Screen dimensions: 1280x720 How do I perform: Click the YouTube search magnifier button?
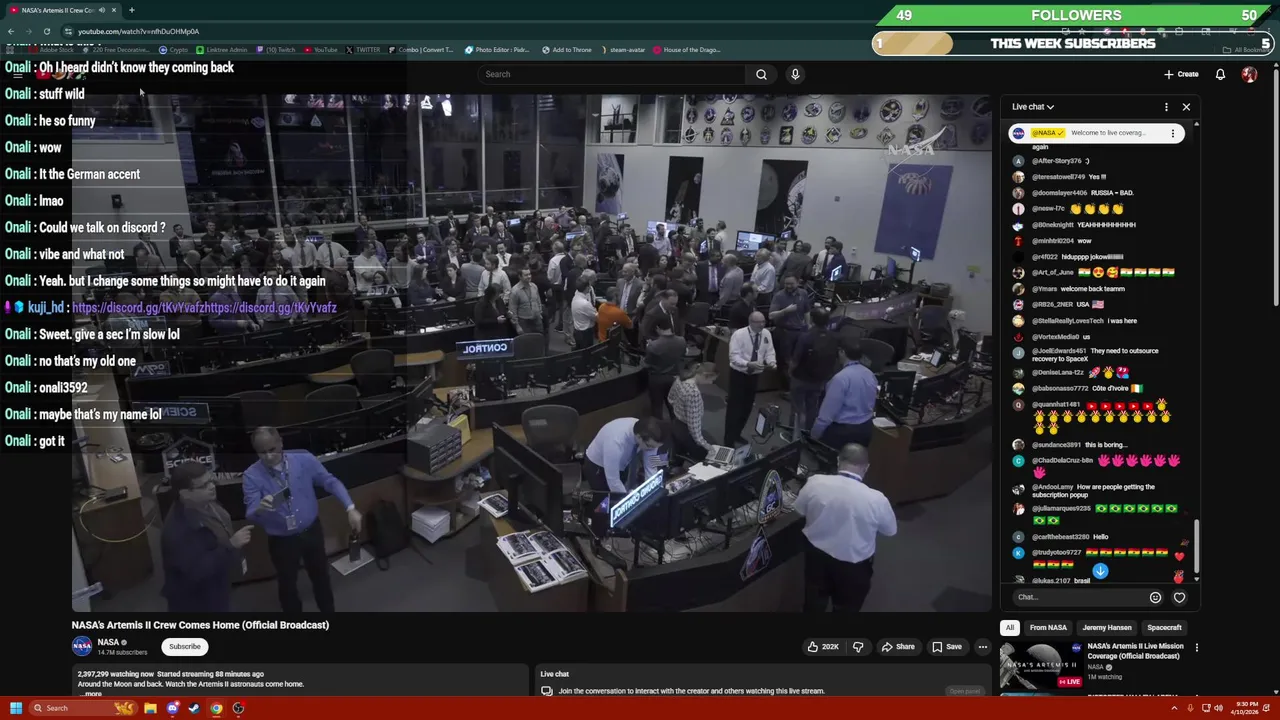coord(761,74)
